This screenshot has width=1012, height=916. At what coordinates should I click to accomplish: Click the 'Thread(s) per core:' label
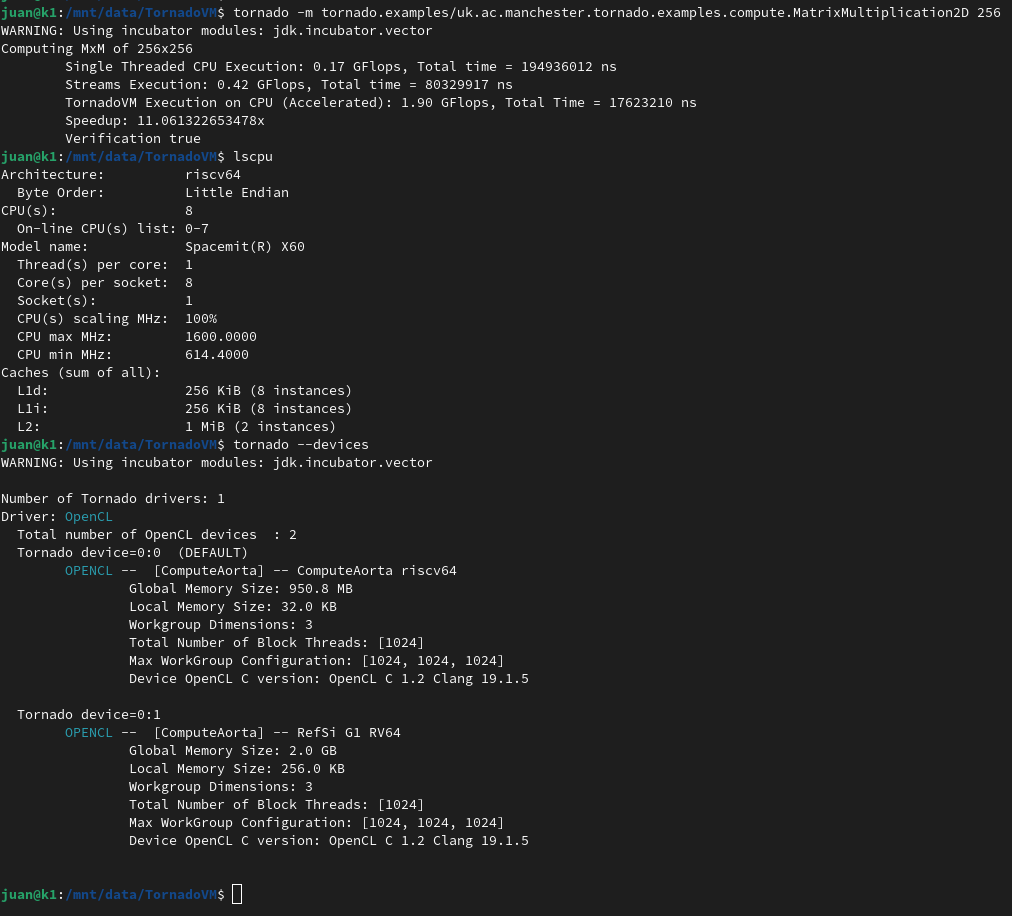tap(93, 265)
